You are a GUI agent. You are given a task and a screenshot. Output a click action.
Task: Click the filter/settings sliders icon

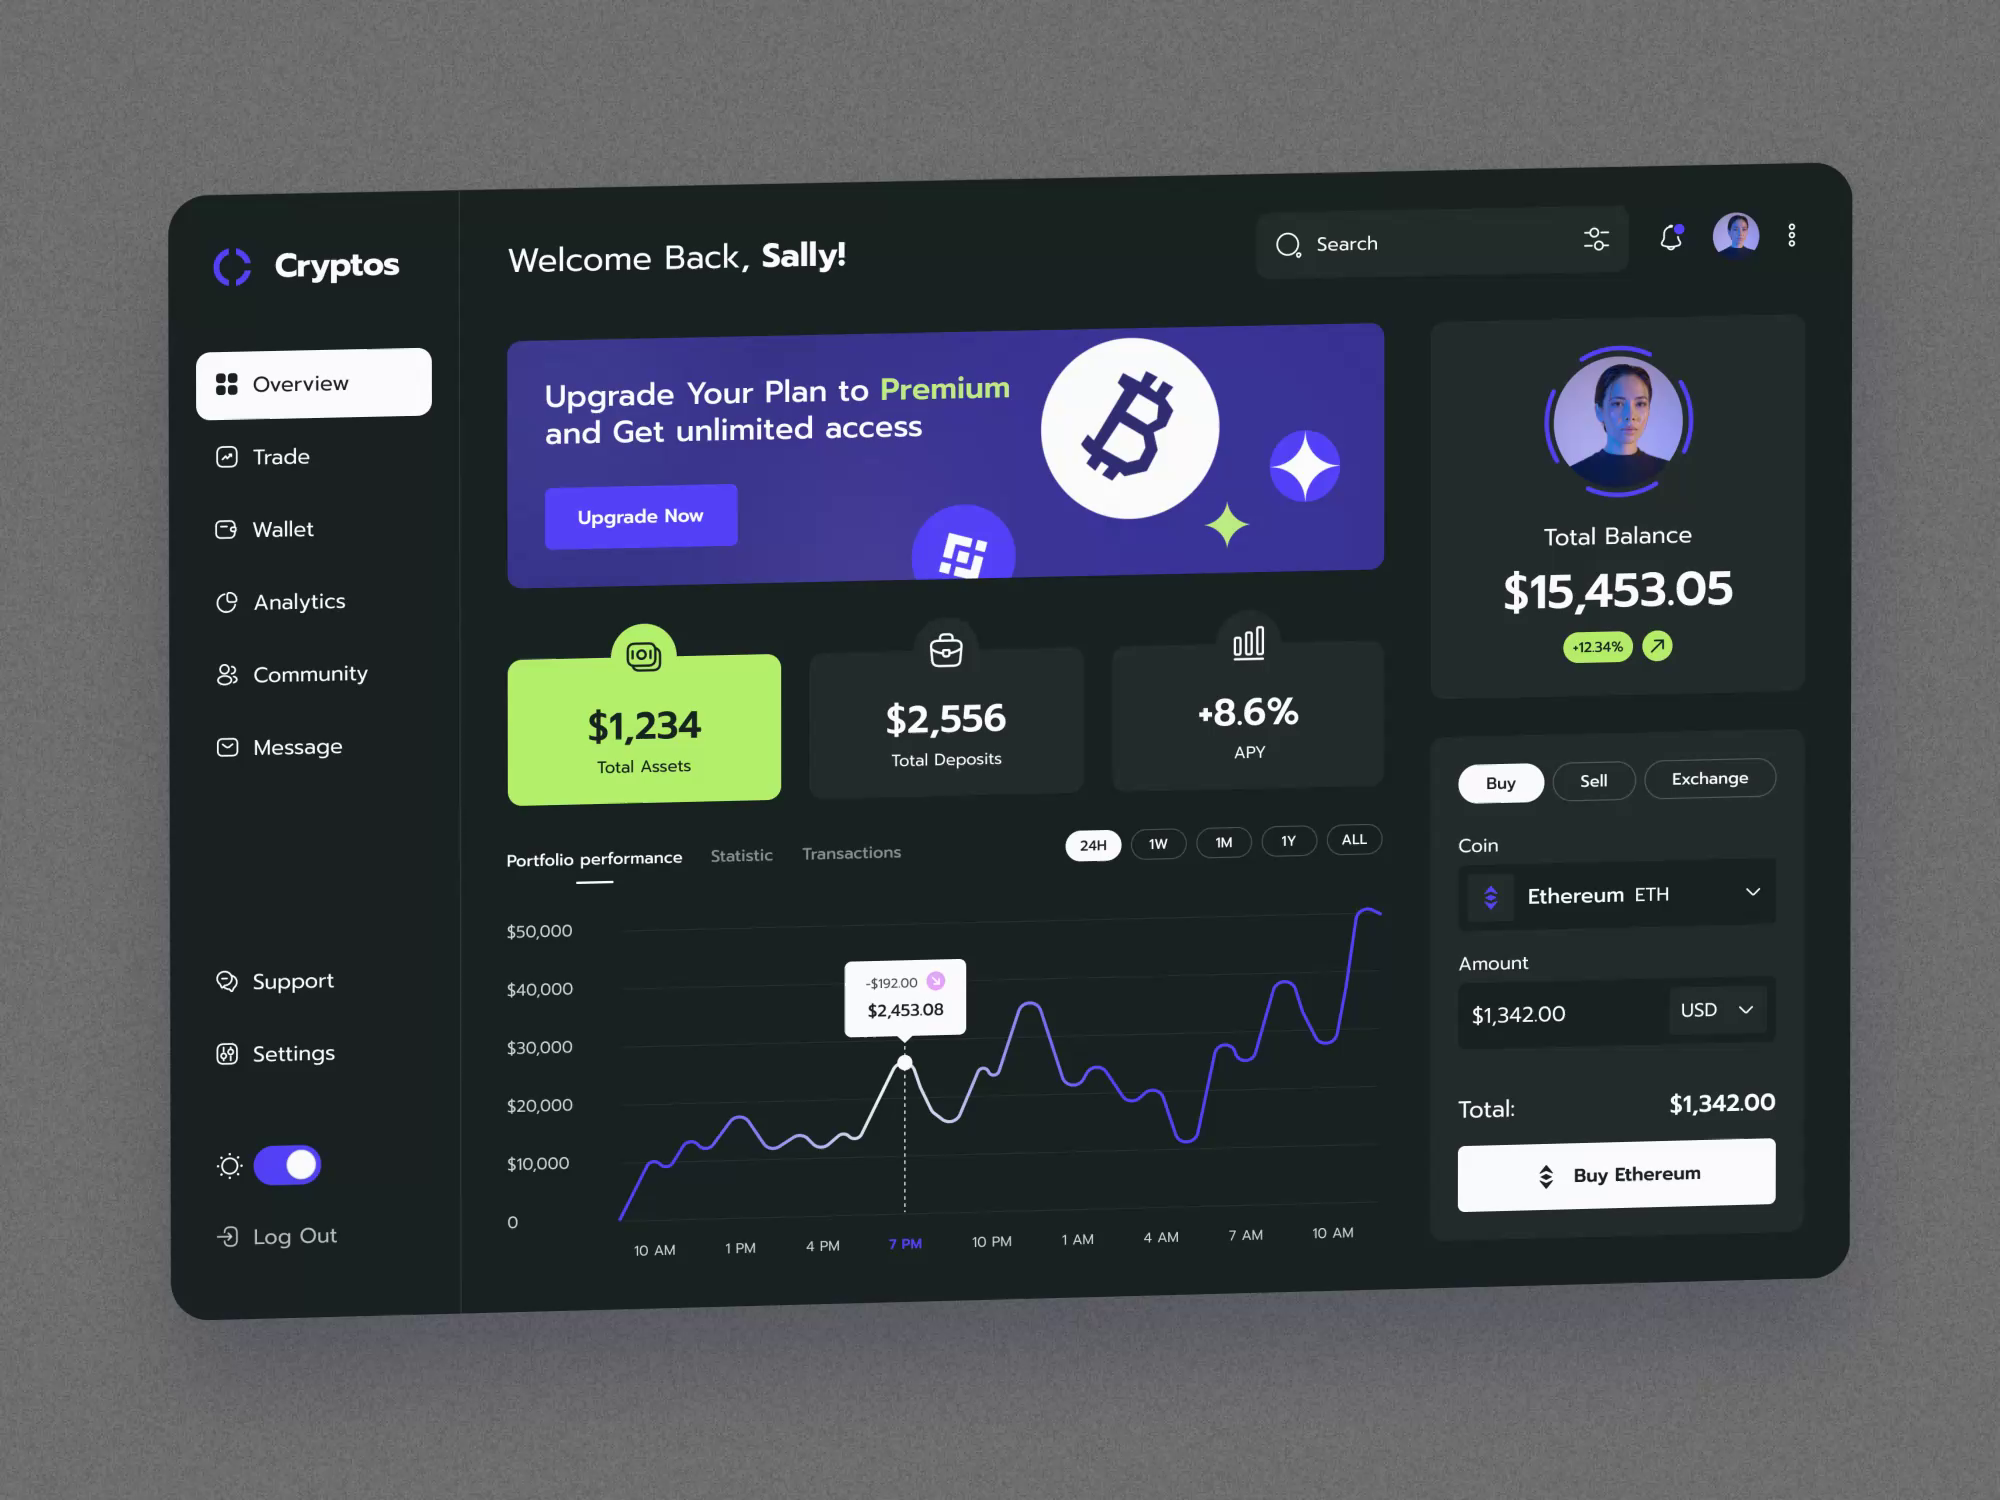1597,241
